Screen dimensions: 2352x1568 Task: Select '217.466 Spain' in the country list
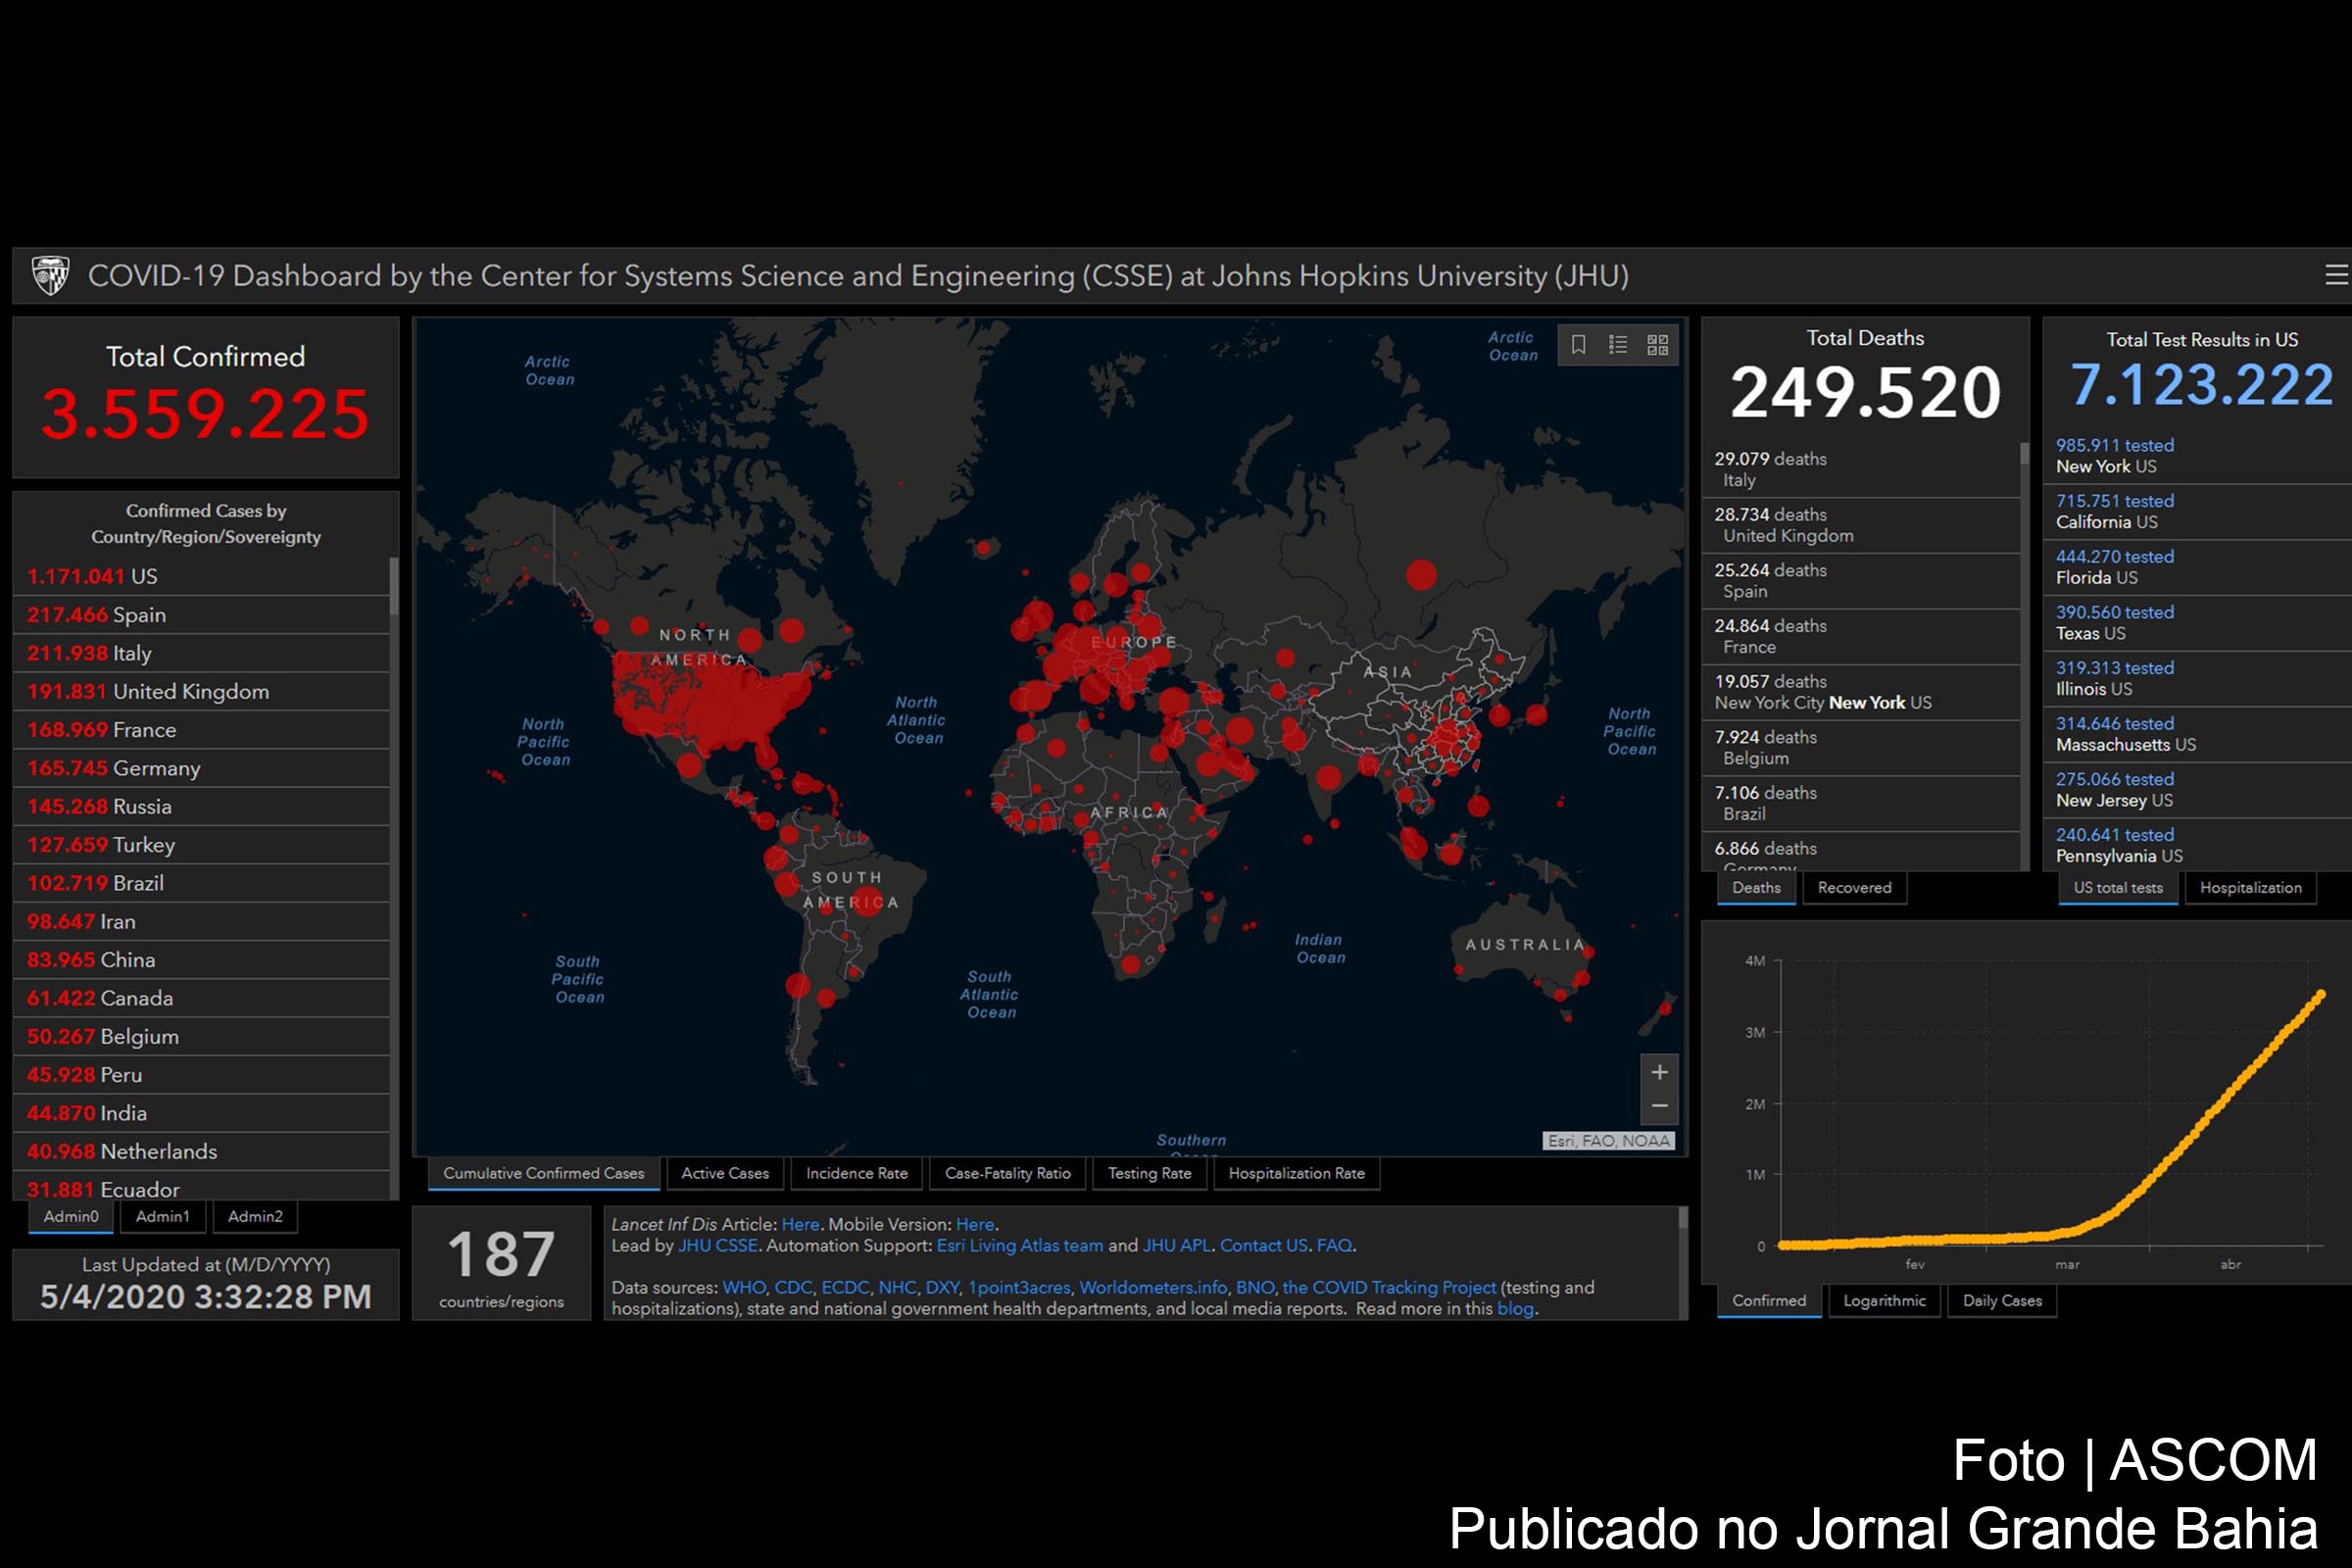[201, 614]
